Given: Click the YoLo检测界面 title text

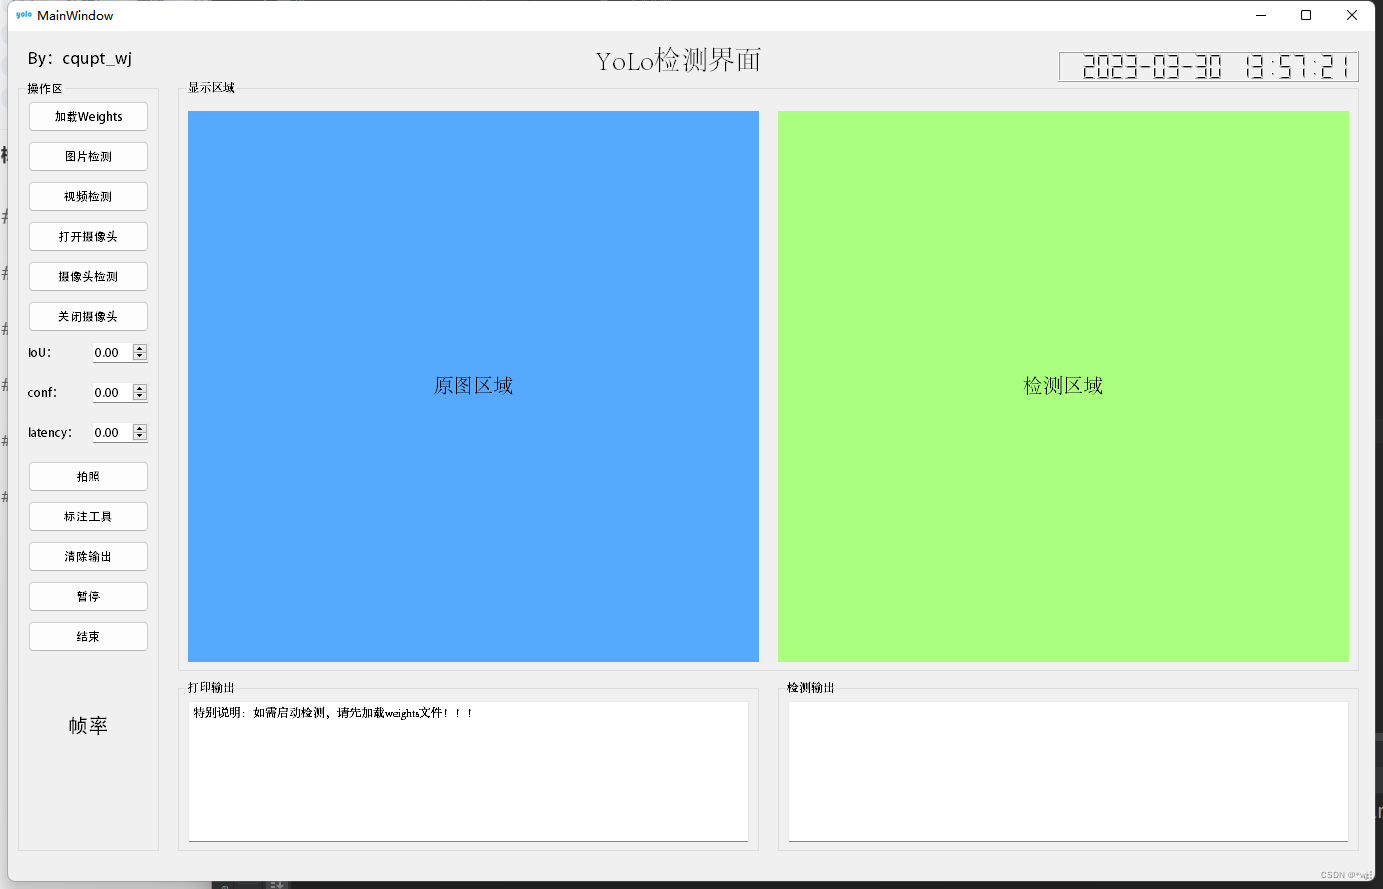Looking at the screenshot, I should (x=679, y=61).
